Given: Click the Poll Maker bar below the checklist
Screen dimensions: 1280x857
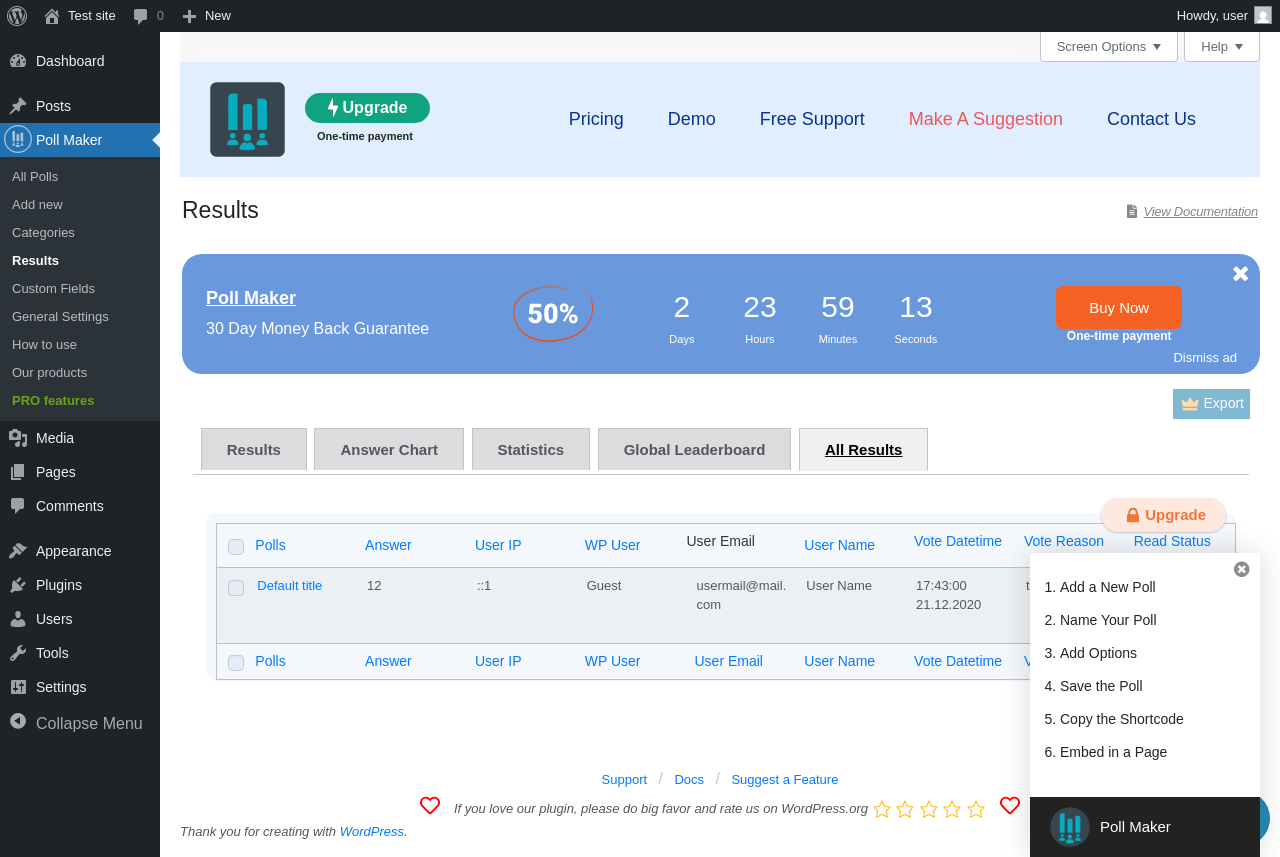Looking at the screenshot, I should pyautogui.click(x=1145, y=827).
